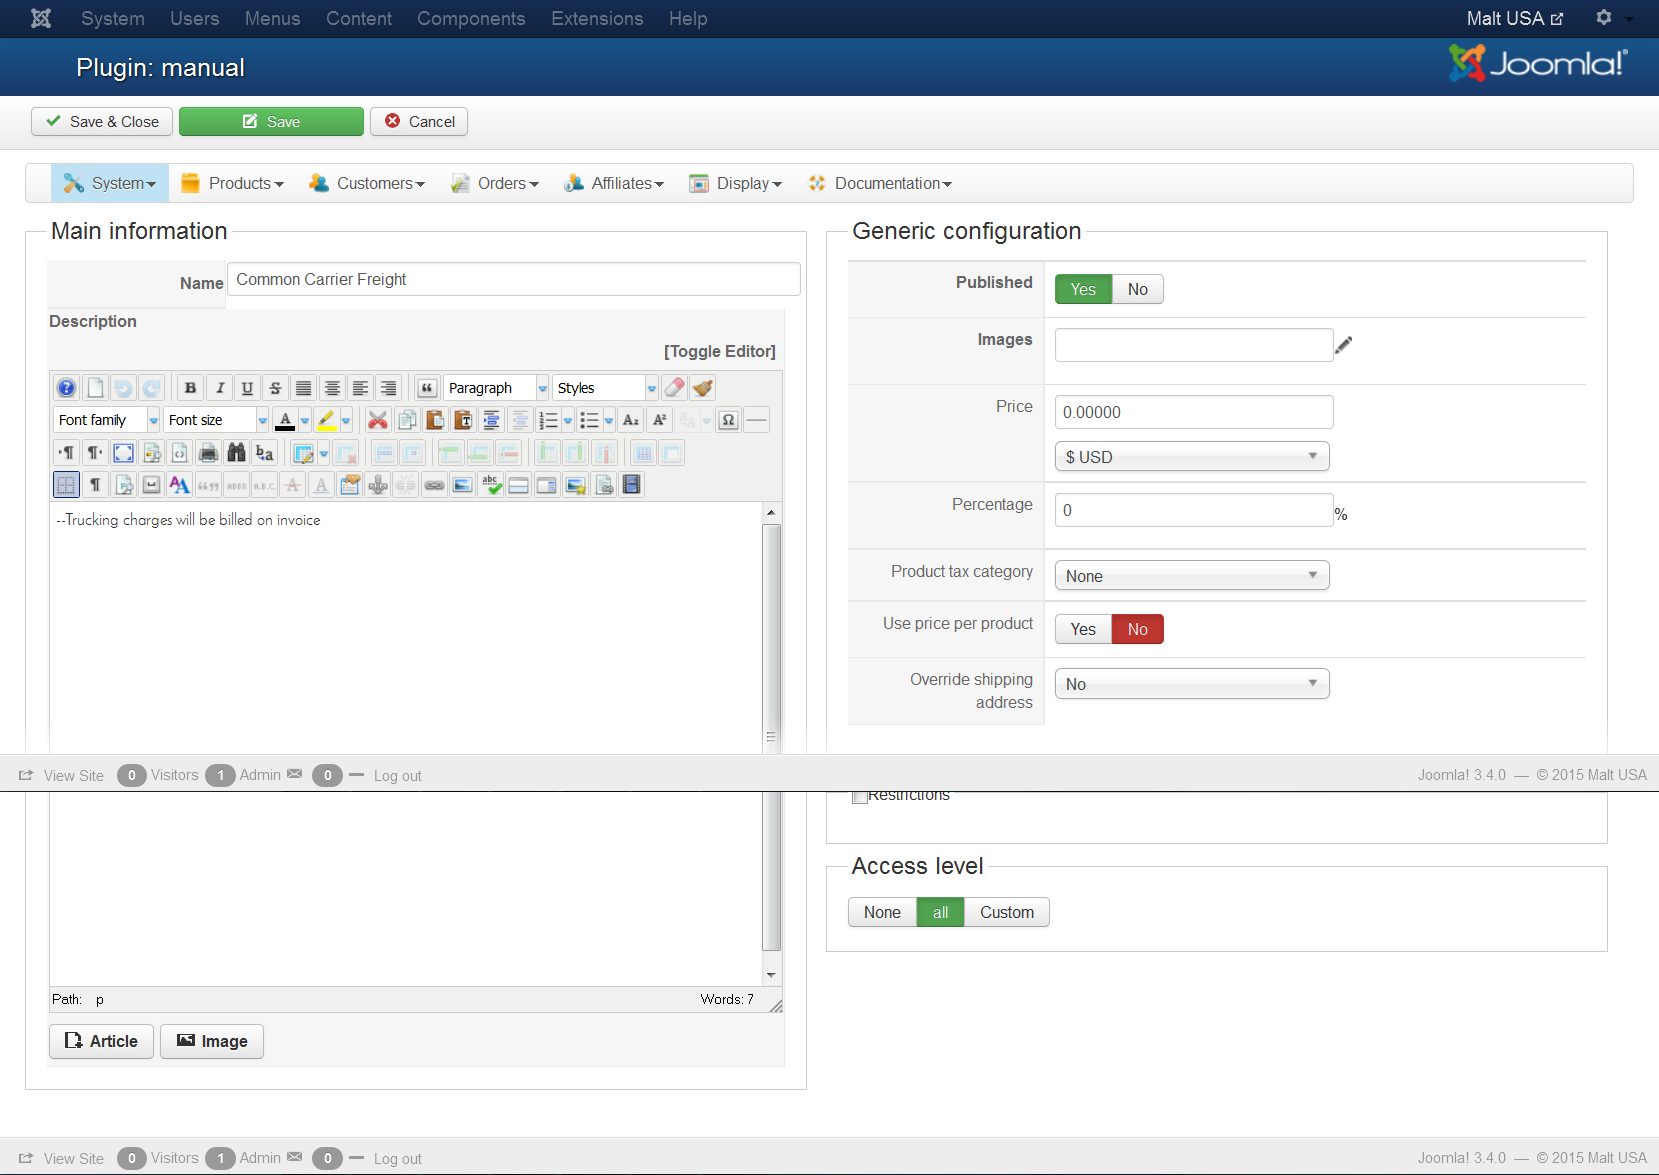
Task: Open the $ USD currency dropdown
Action: (x=1192, y=457)
